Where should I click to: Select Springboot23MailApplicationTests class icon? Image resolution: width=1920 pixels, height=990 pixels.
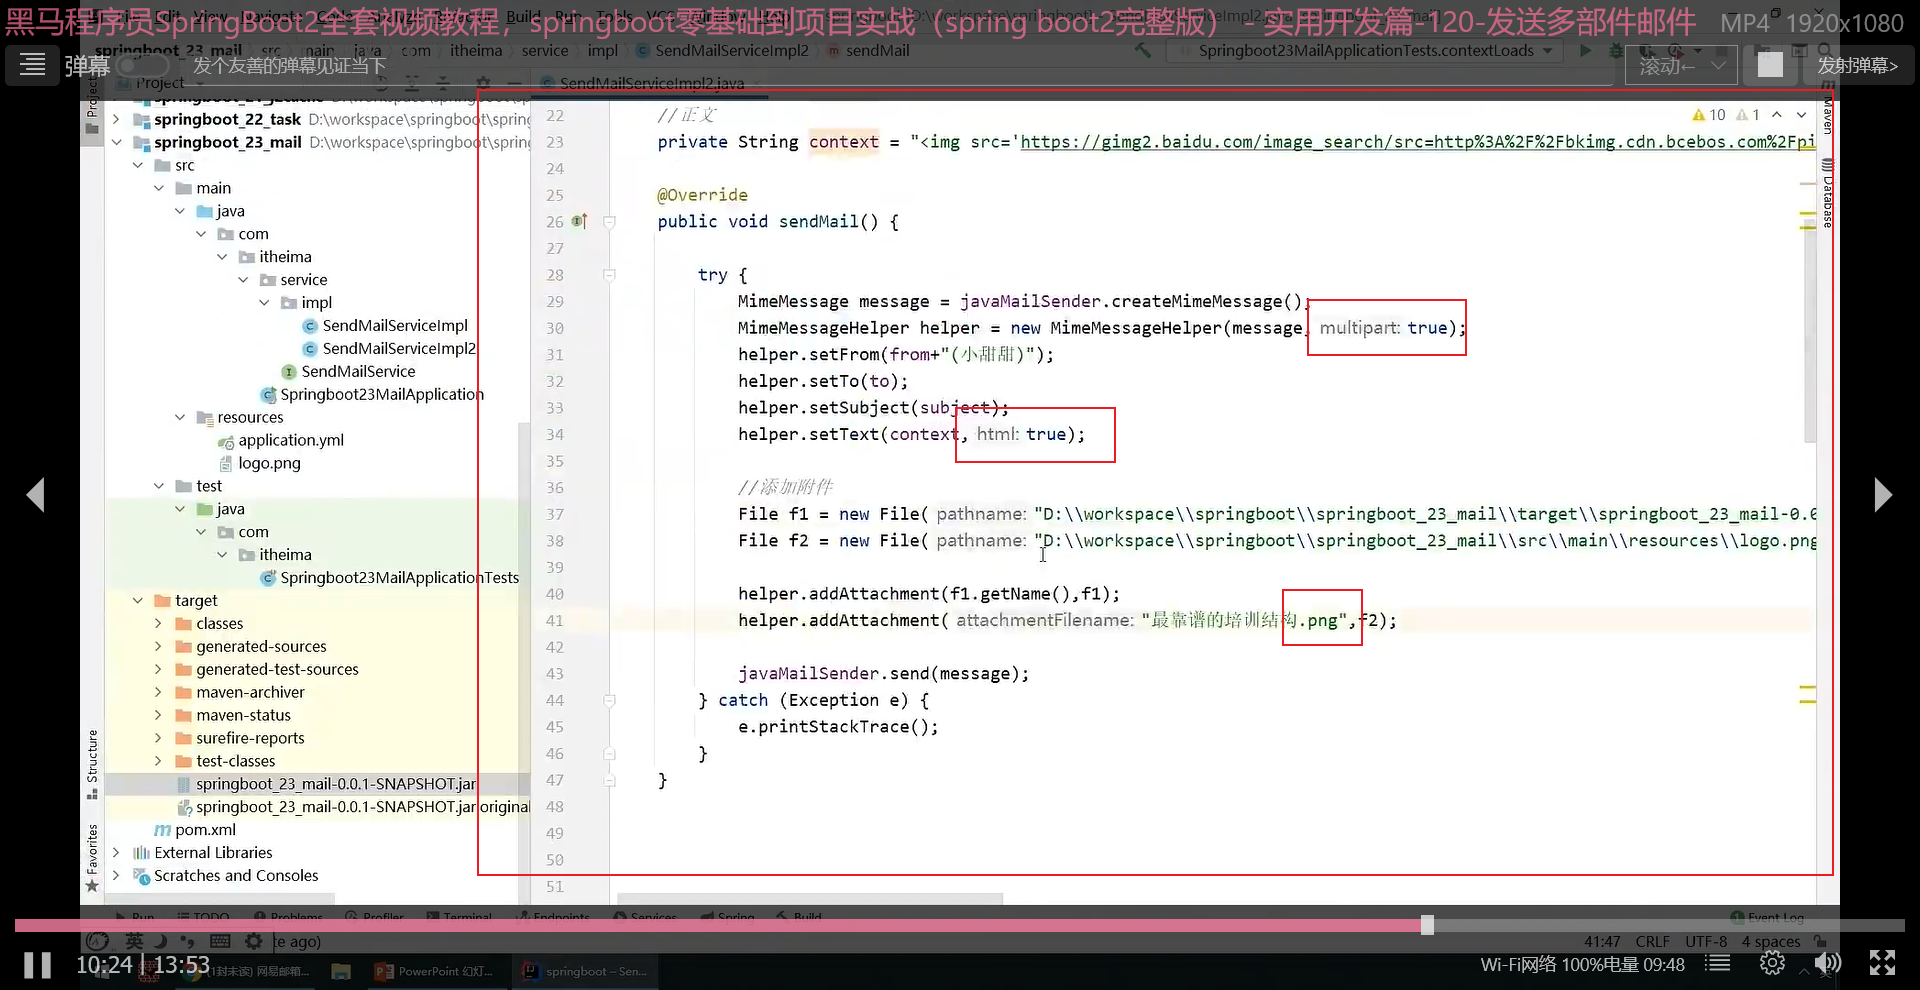pyautogui.click(x=268, y=578)
